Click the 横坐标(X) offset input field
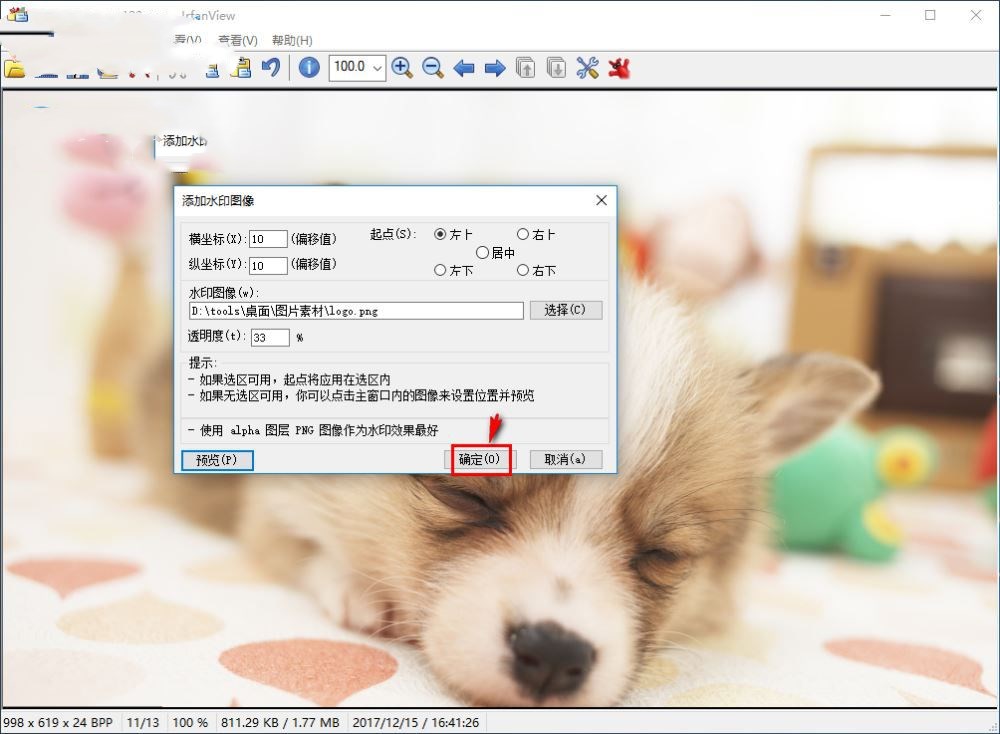The height and width of the screenshot is (734, 1000). [x=268, y=239]
